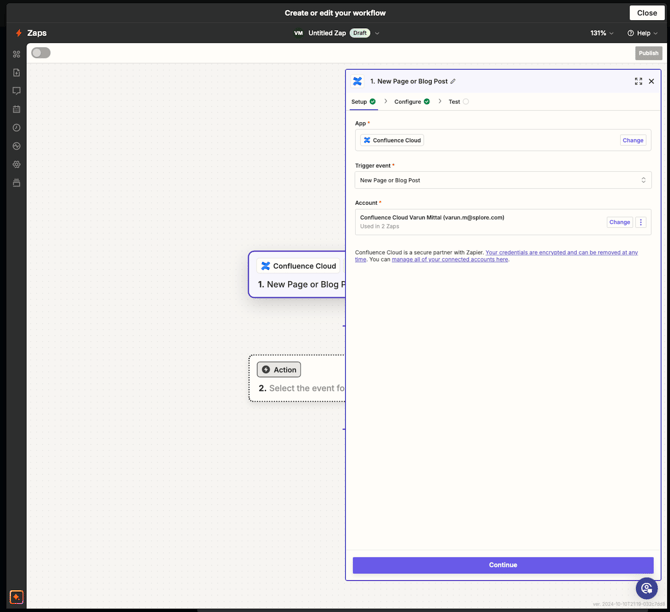Viewport: 670px width, 612px height.
Task: Click the plus icon on Action step
Action: click(x=266, y=370)
